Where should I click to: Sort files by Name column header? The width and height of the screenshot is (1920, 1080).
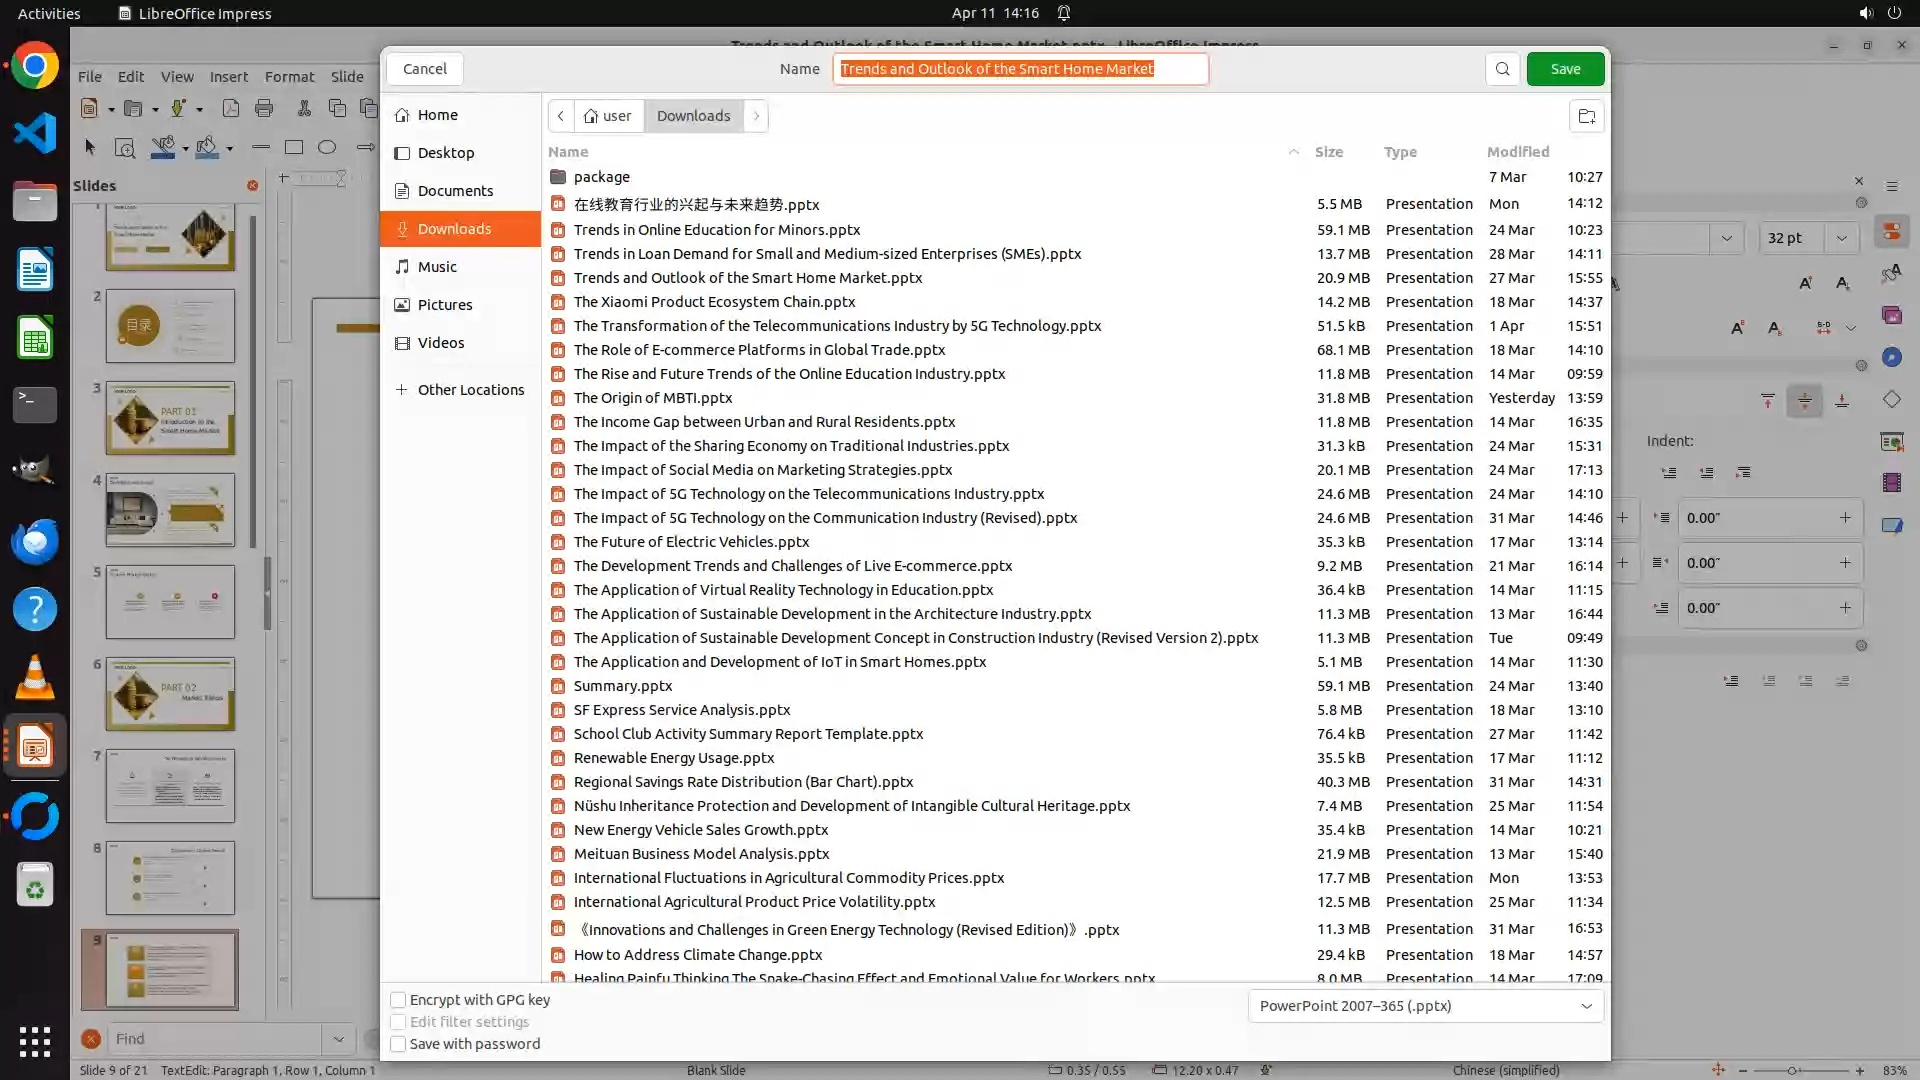click(568, 152)
